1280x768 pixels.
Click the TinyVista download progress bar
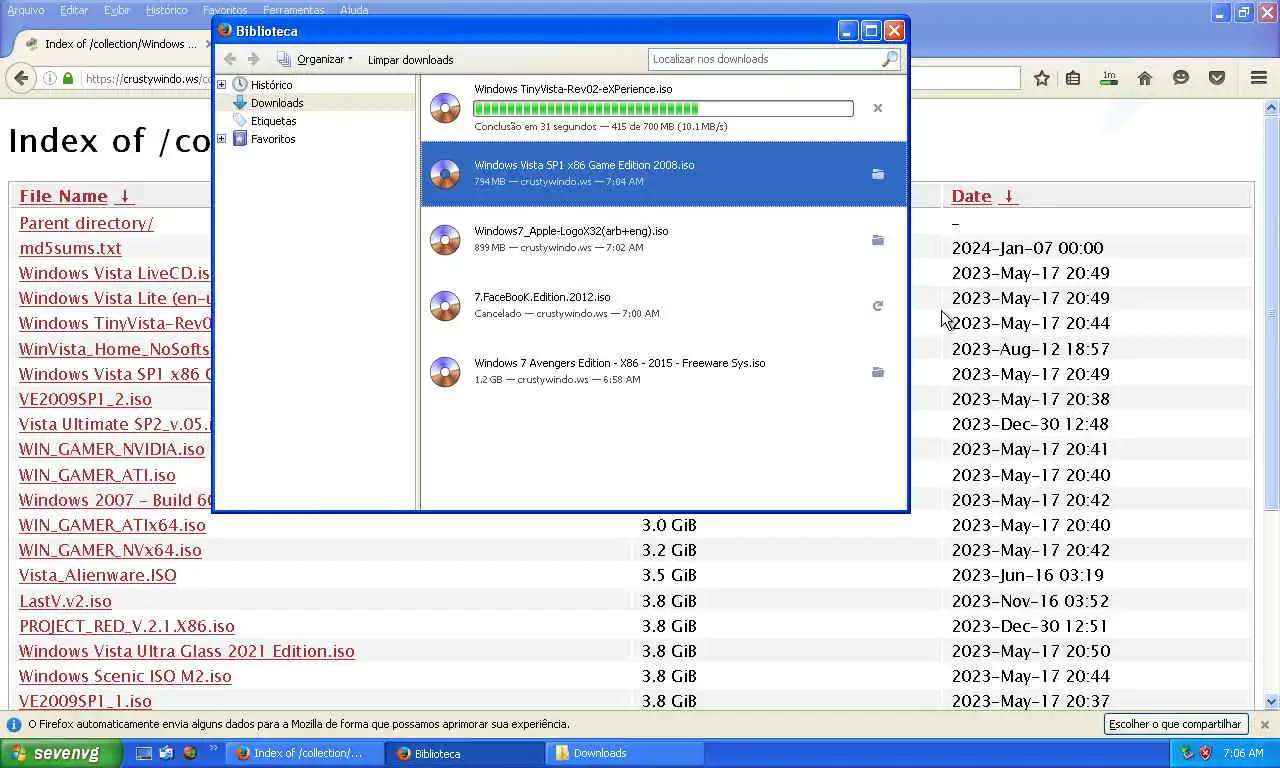(663, 108)
